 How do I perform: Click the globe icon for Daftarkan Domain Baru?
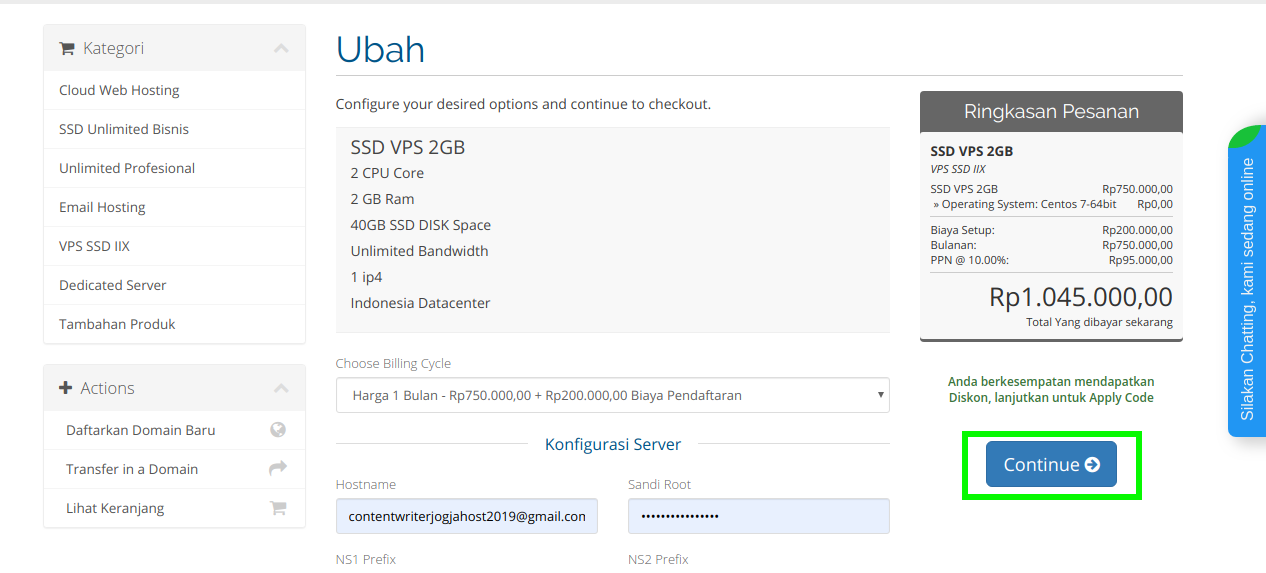[278, 430]
